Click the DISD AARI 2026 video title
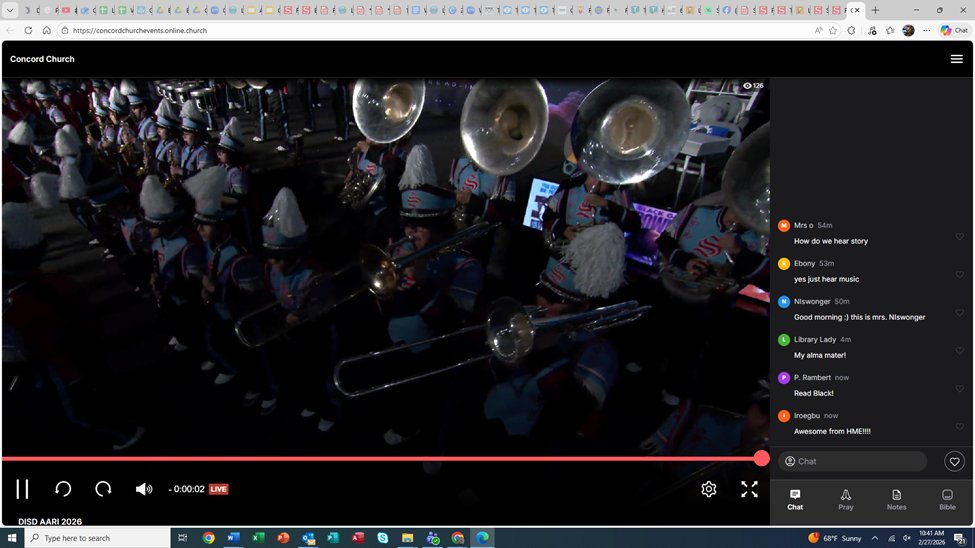The image size is (975, 548). (50, 521)
